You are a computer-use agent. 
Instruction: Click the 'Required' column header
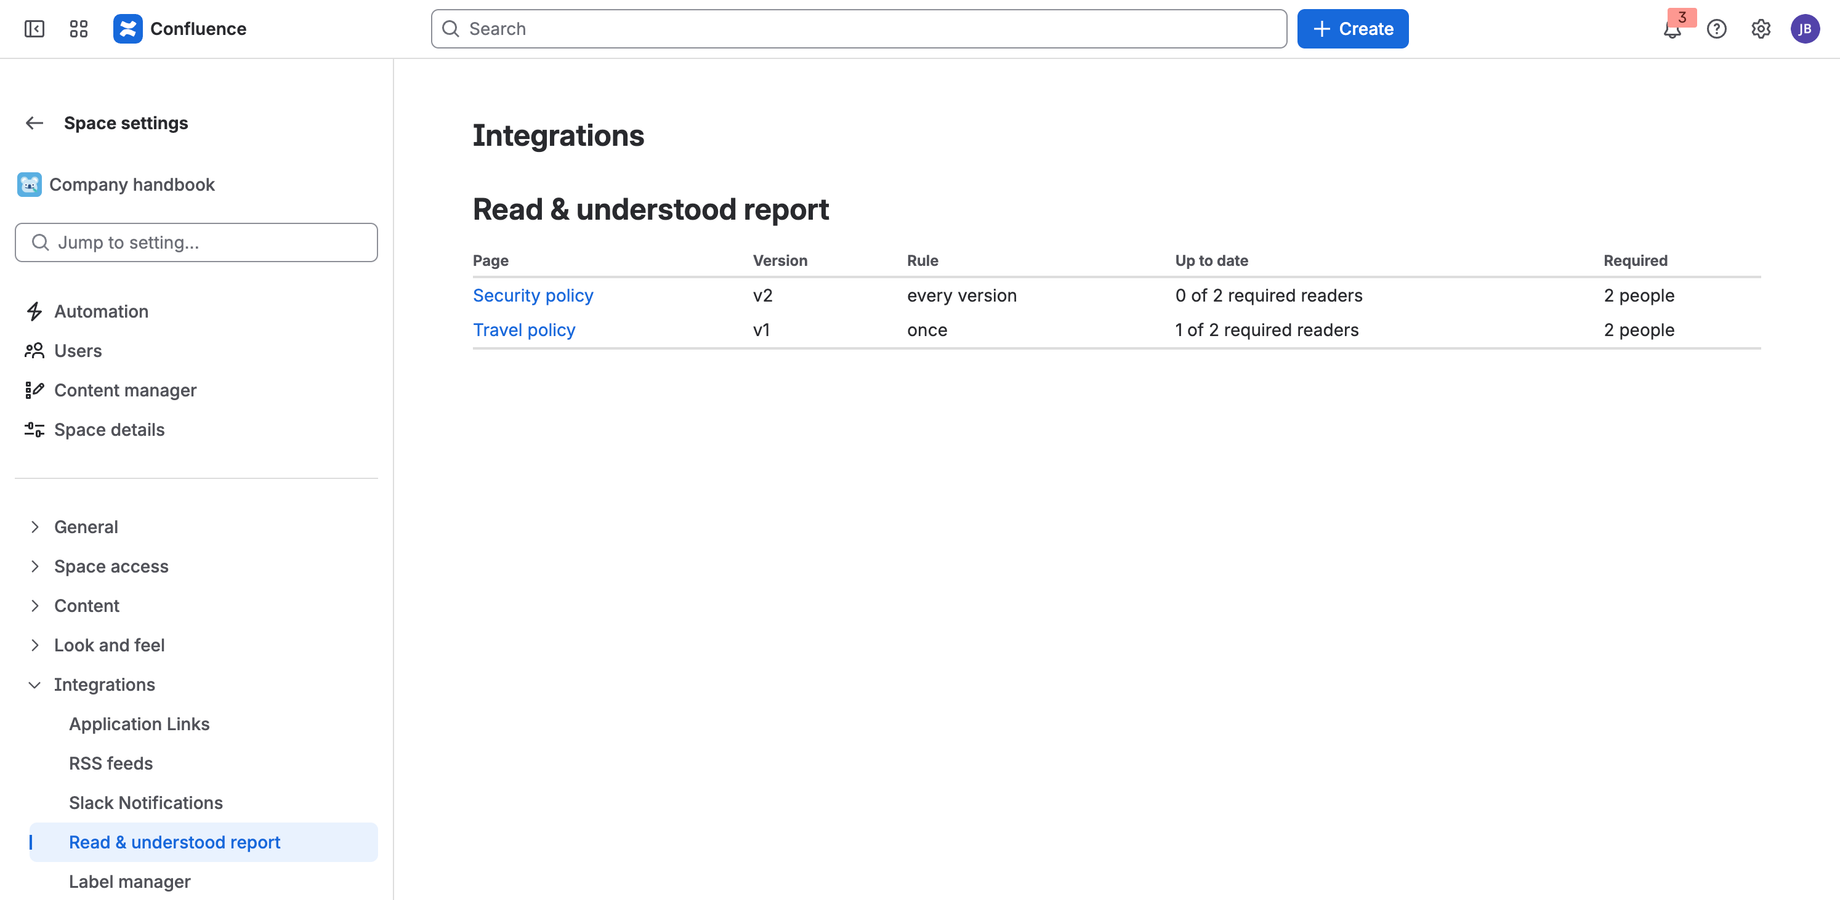pos(1636,261)
